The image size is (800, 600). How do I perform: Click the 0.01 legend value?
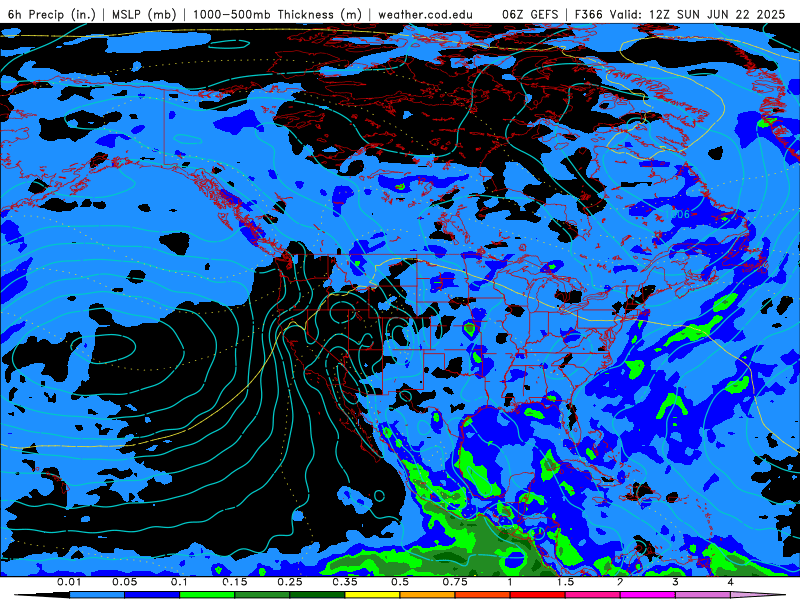tap(69, 582)
